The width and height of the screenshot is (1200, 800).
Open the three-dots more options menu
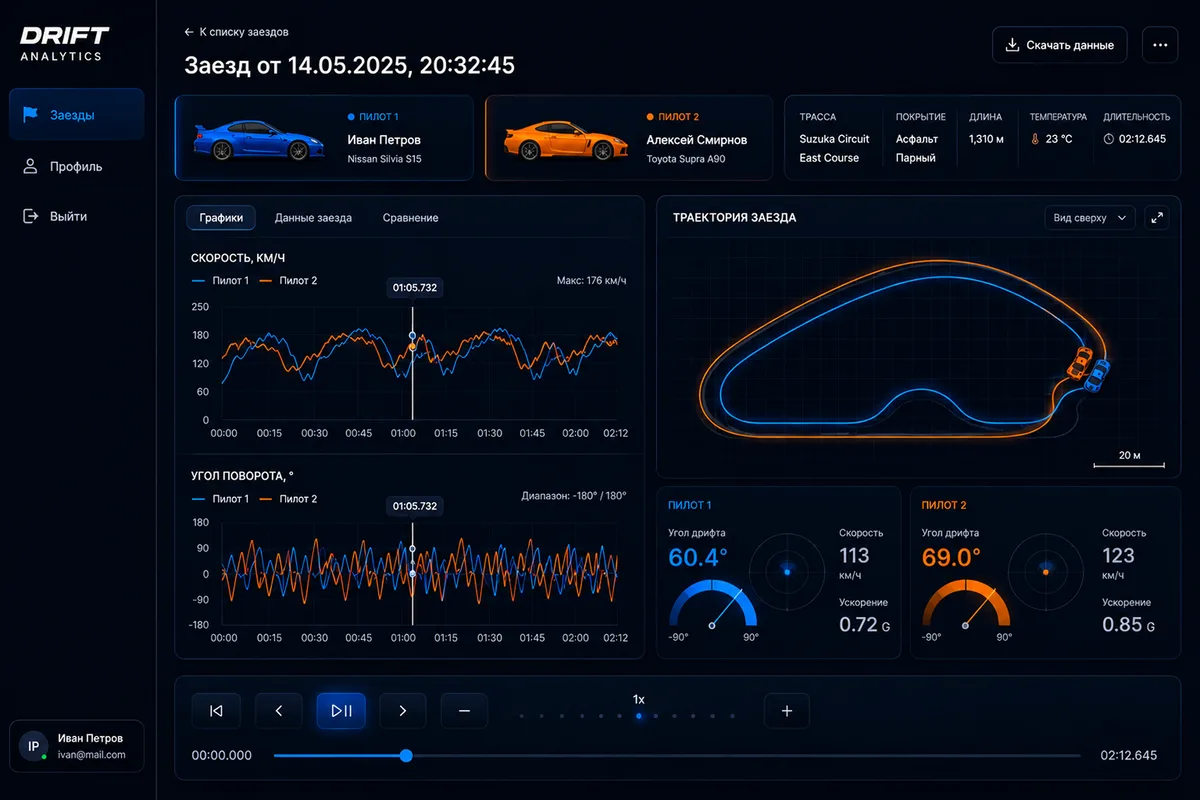pos(1160,45)
